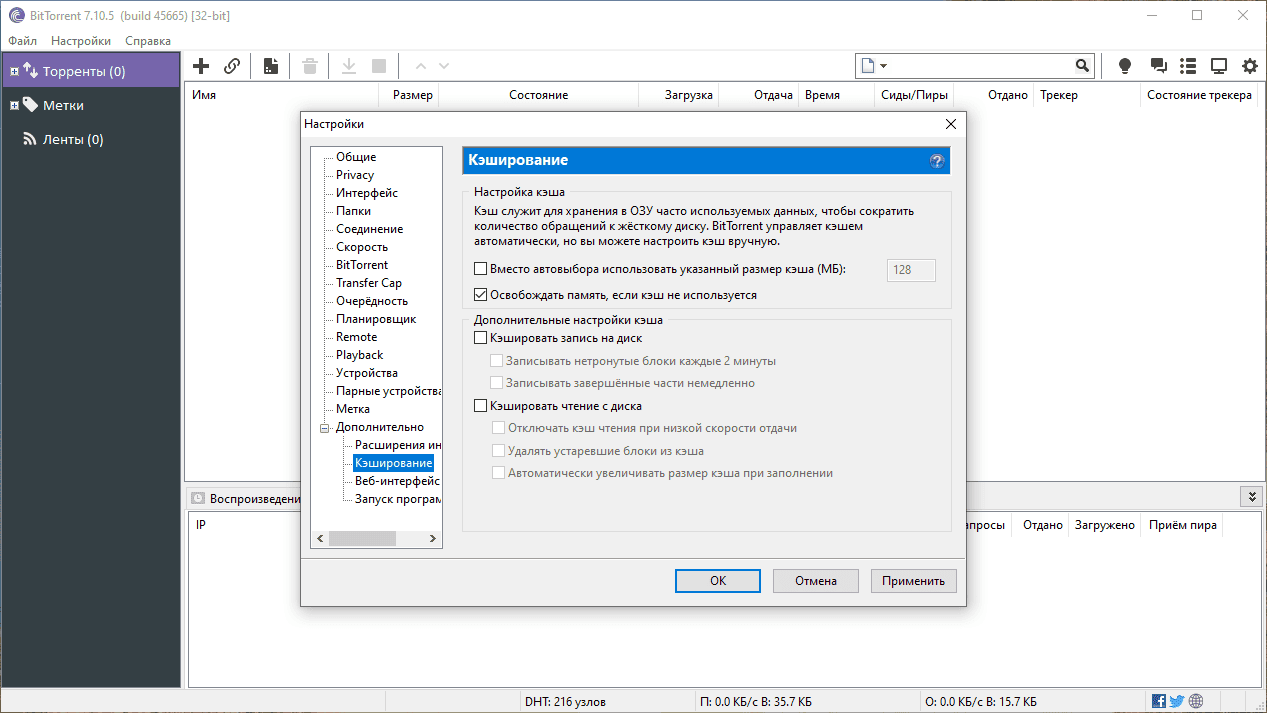Click the Stop torrent square icon
The height and width of the screenshot is (713, 1267).
[378, 66]
